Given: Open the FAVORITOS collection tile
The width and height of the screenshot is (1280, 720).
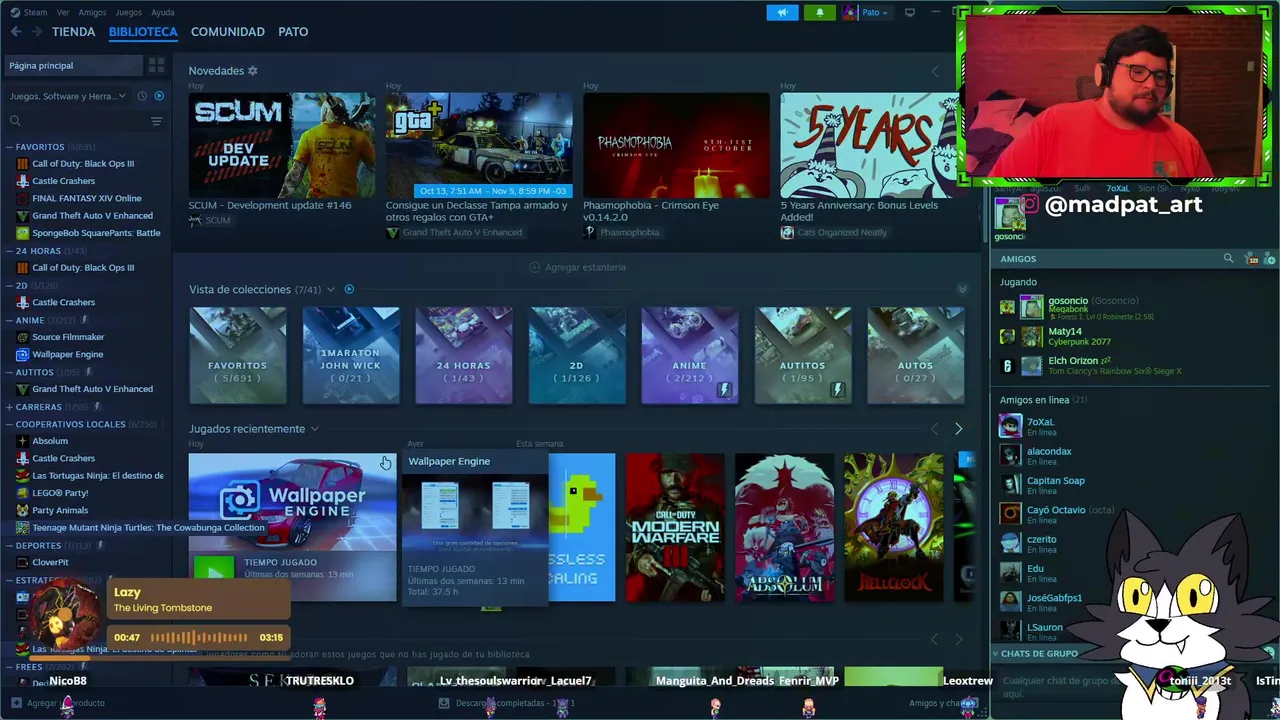Looking at the screenshot, I should [x=237, y=355].
